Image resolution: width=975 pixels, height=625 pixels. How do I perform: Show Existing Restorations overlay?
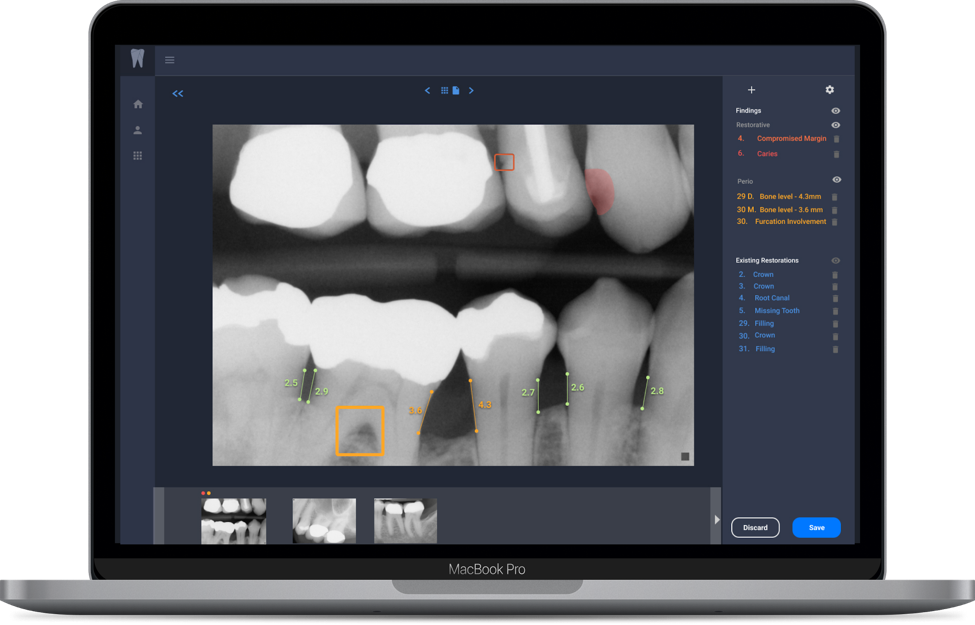pos(836,260)
